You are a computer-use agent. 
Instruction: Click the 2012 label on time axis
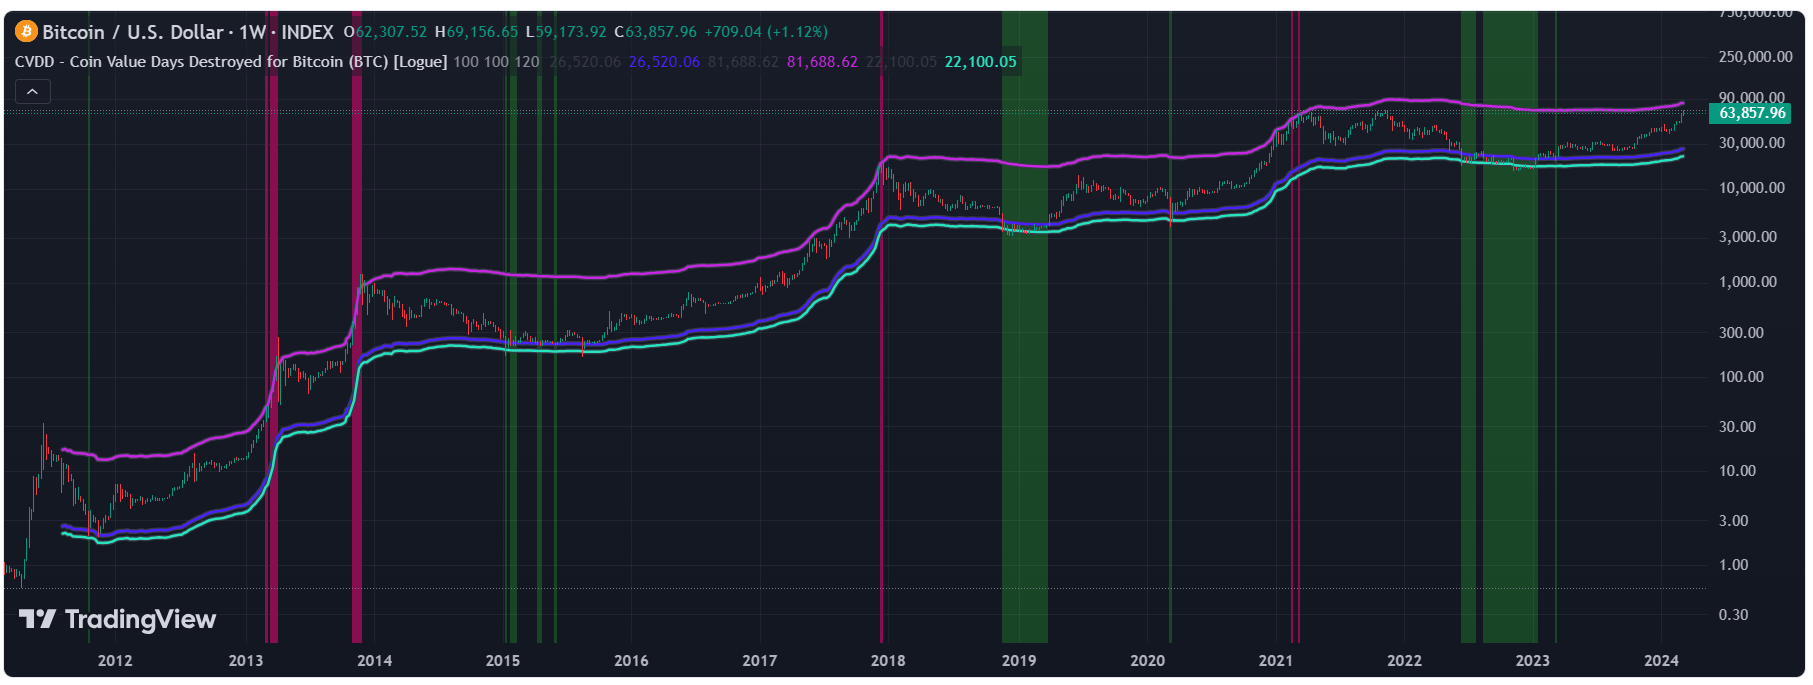pyautogui.click(x=115, y=661)
